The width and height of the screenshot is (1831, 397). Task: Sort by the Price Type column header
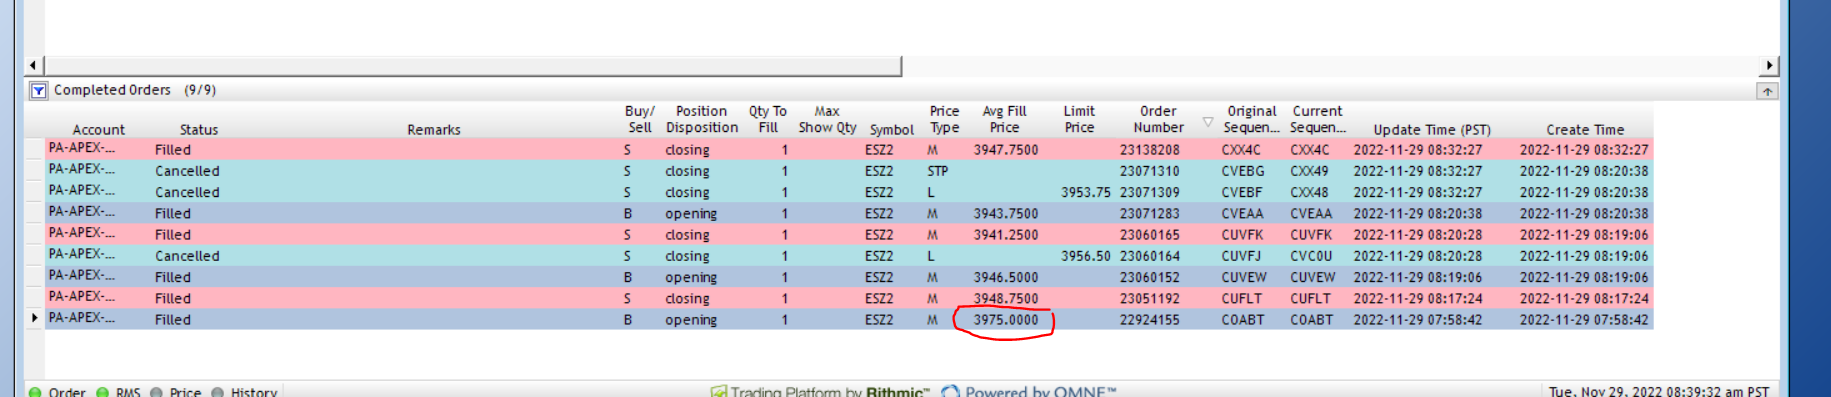[944, 120]
